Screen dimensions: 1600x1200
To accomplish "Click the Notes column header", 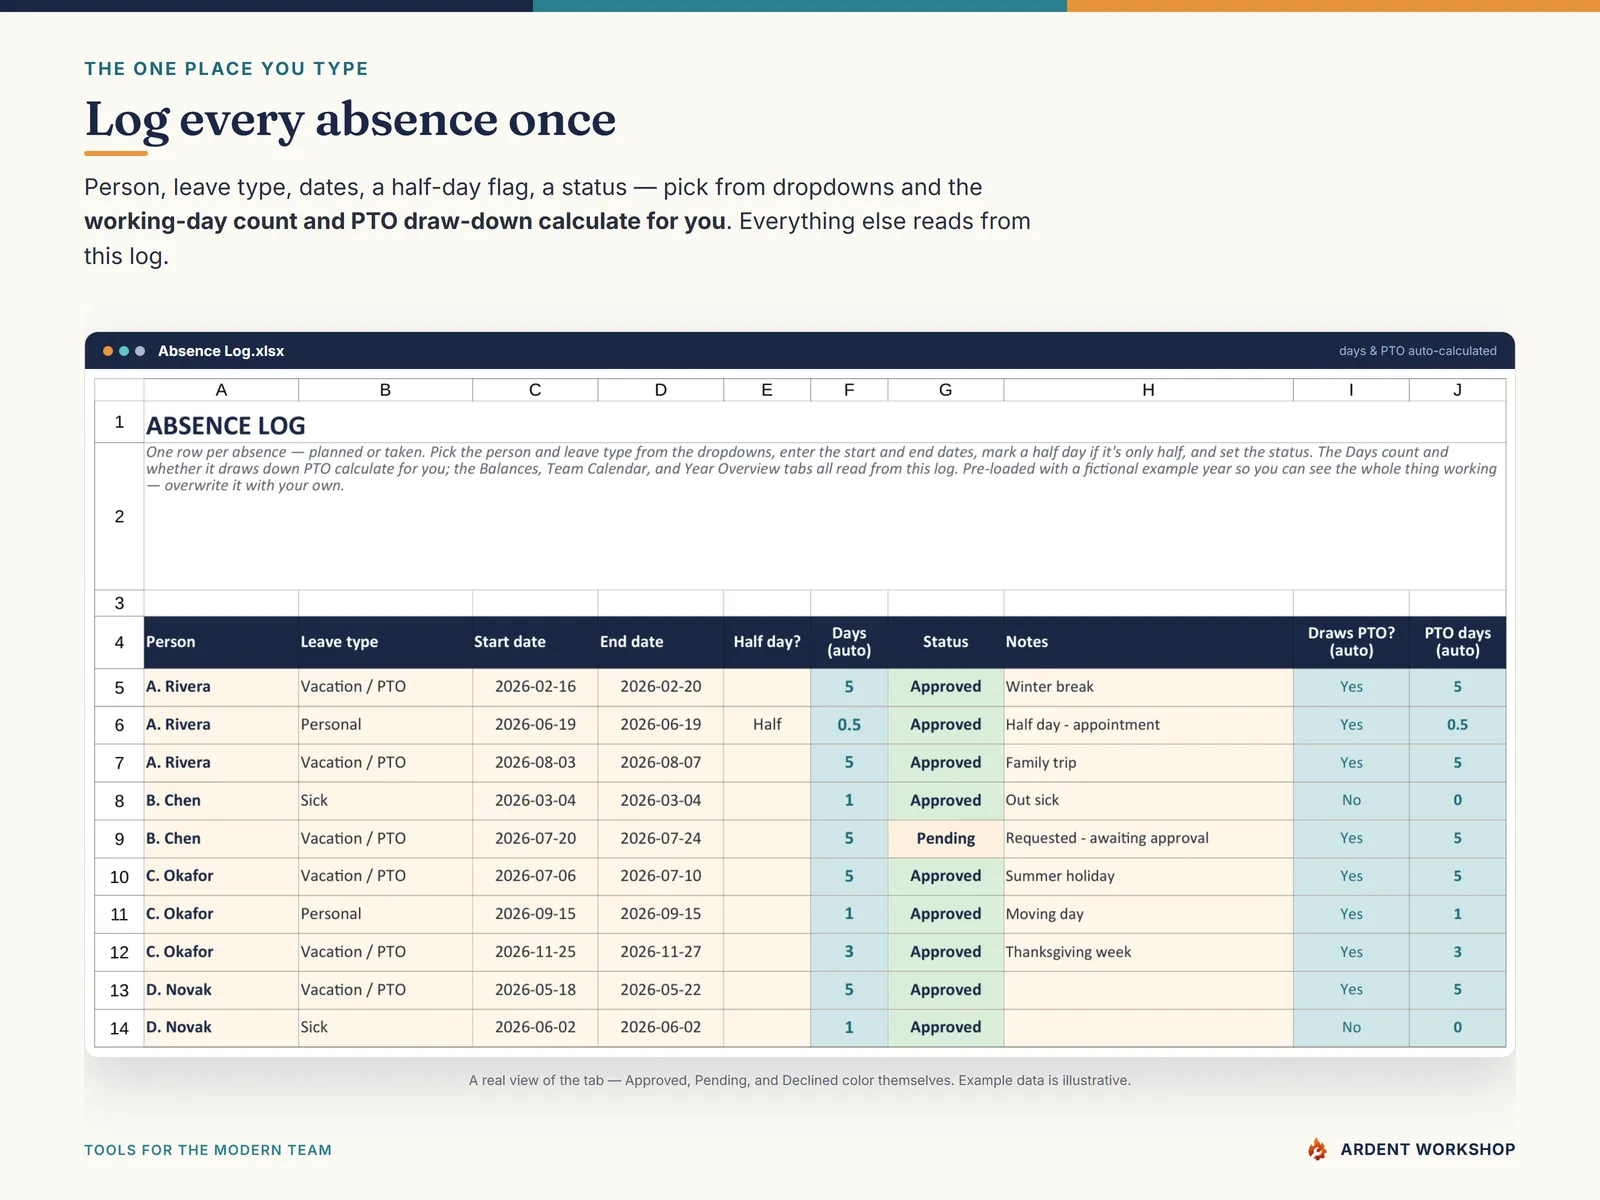I will click(x=1148, y=642).
